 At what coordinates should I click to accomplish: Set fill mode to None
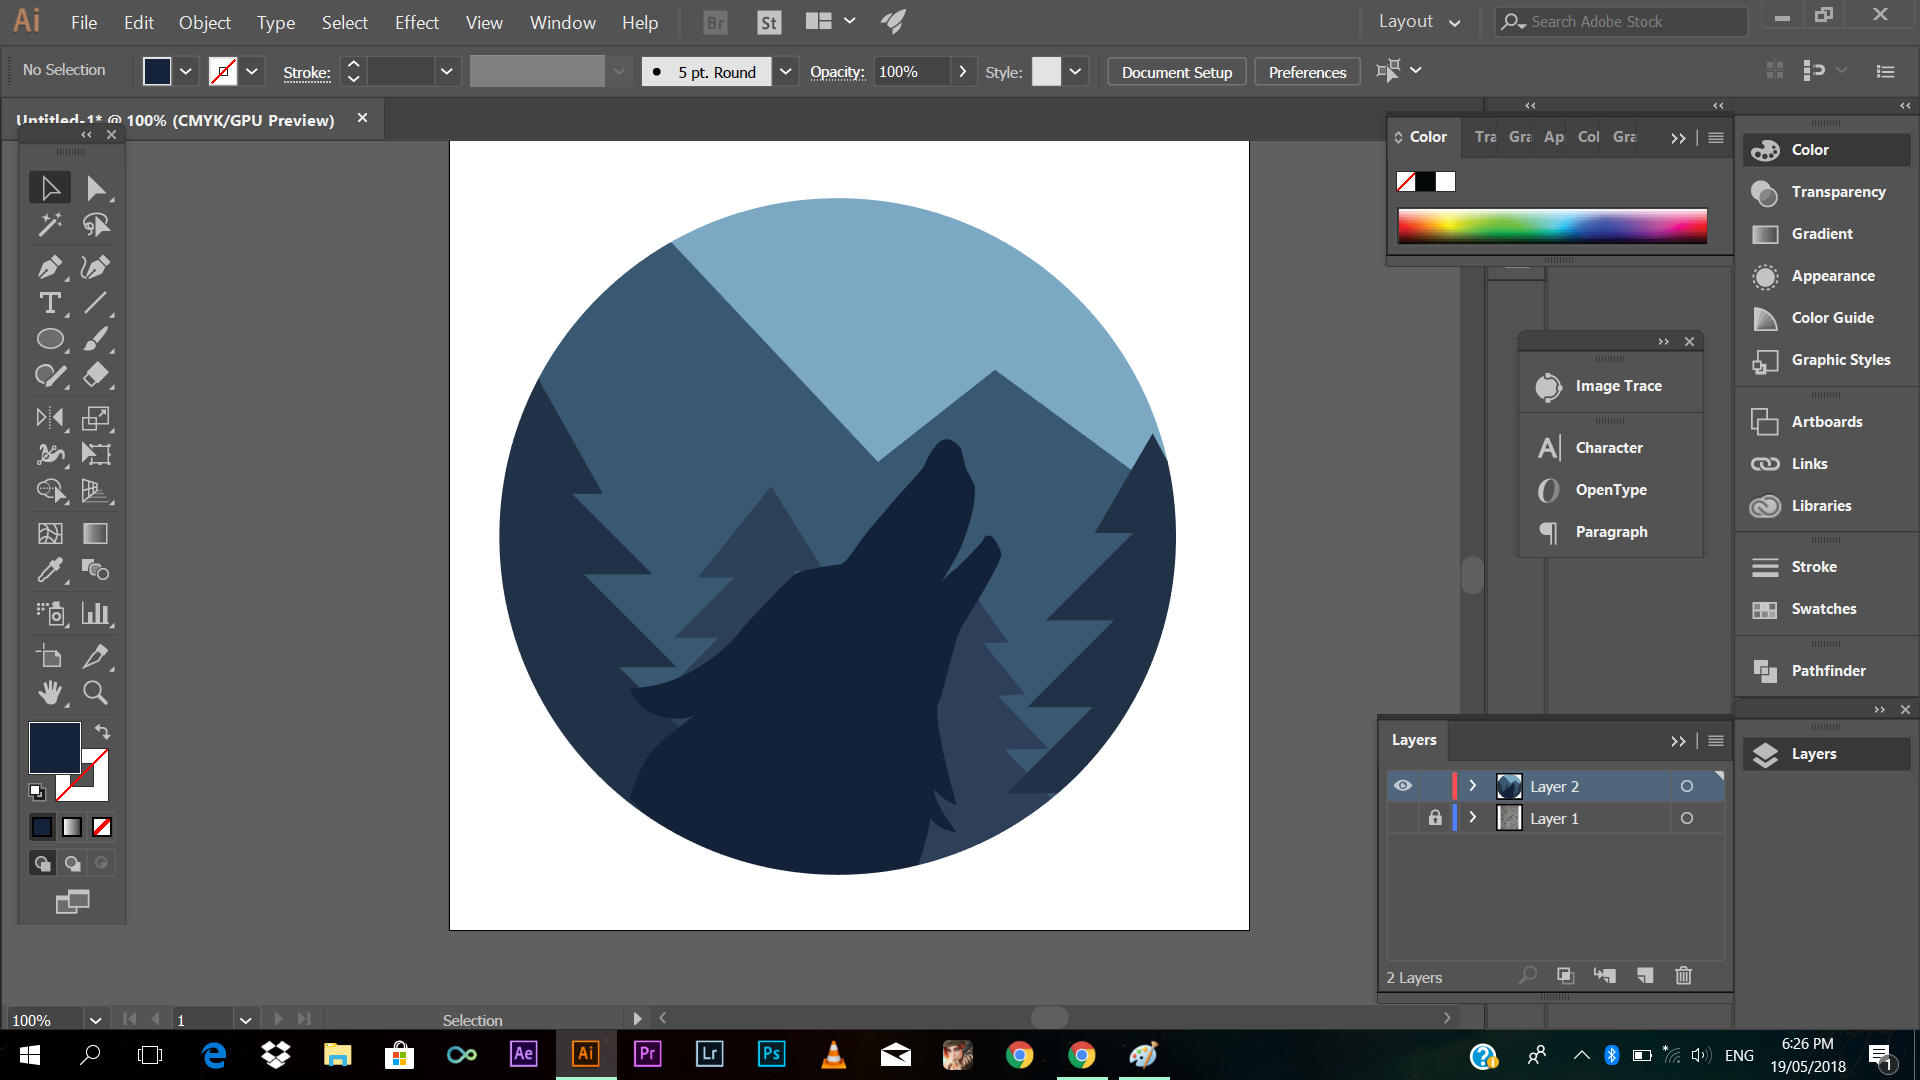[102, 827]
